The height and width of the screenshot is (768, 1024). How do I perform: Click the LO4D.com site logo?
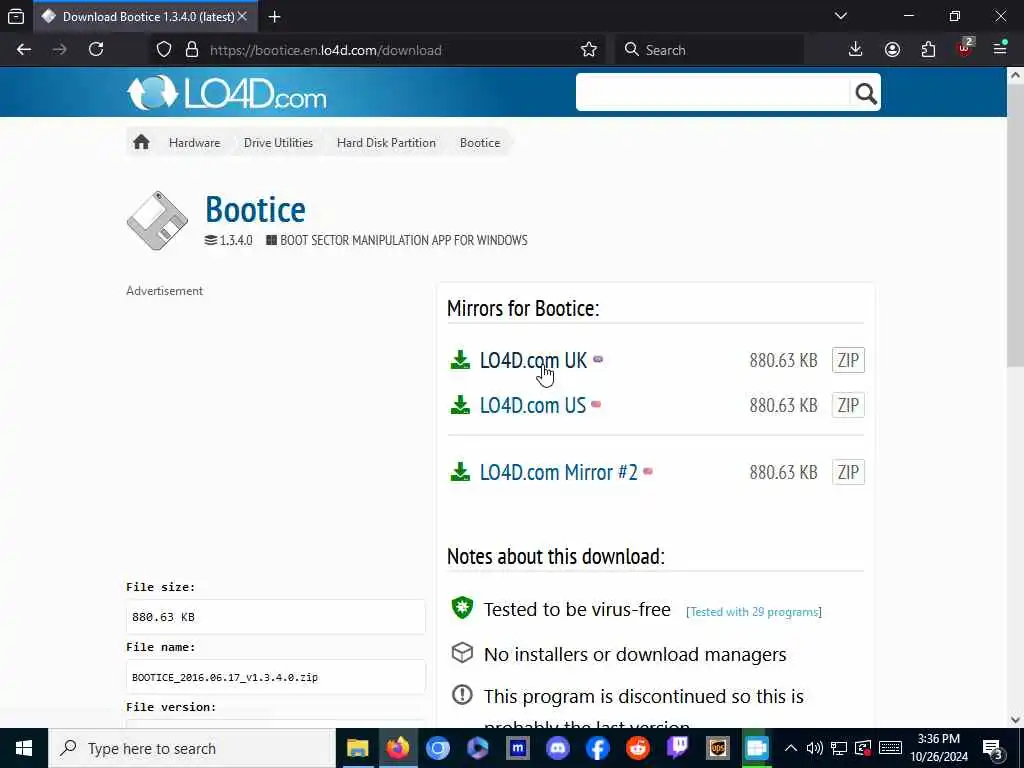[227, 93]
